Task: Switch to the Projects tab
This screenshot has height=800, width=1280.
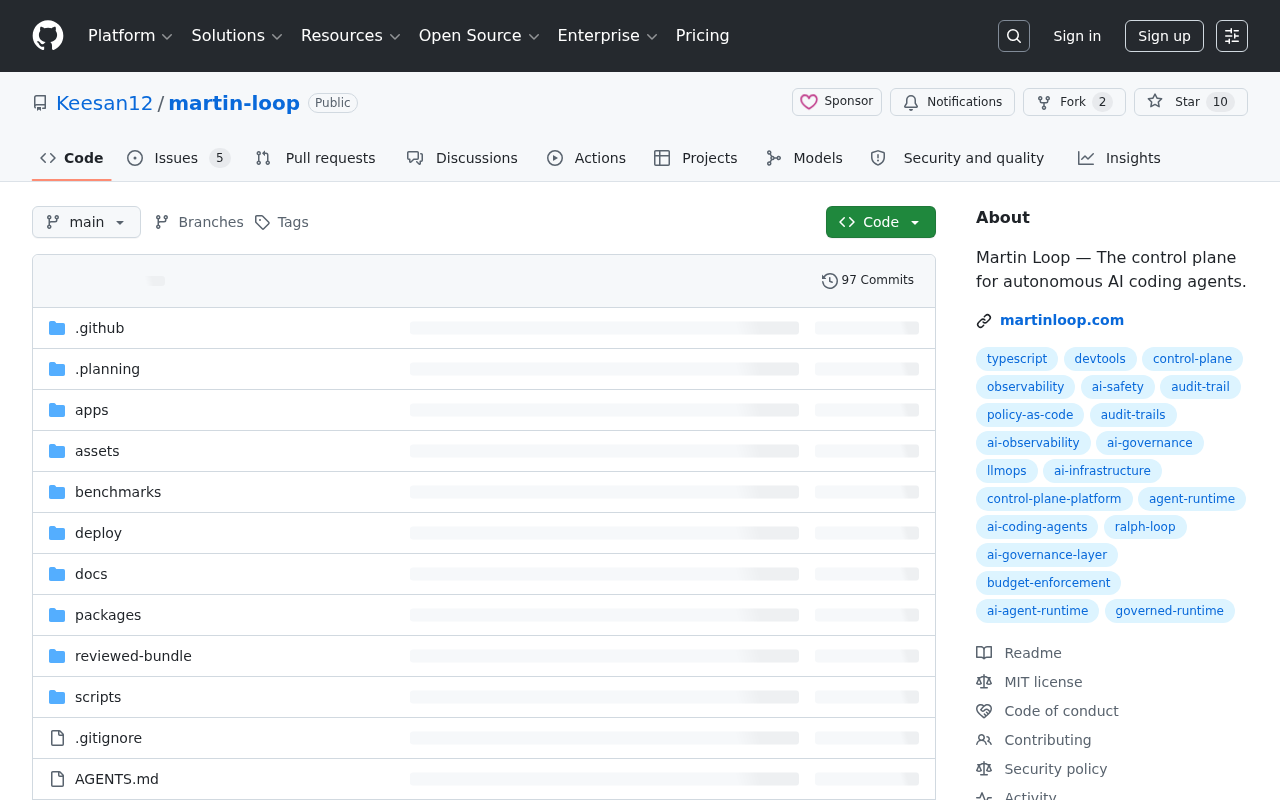Action: click(696, 158)
